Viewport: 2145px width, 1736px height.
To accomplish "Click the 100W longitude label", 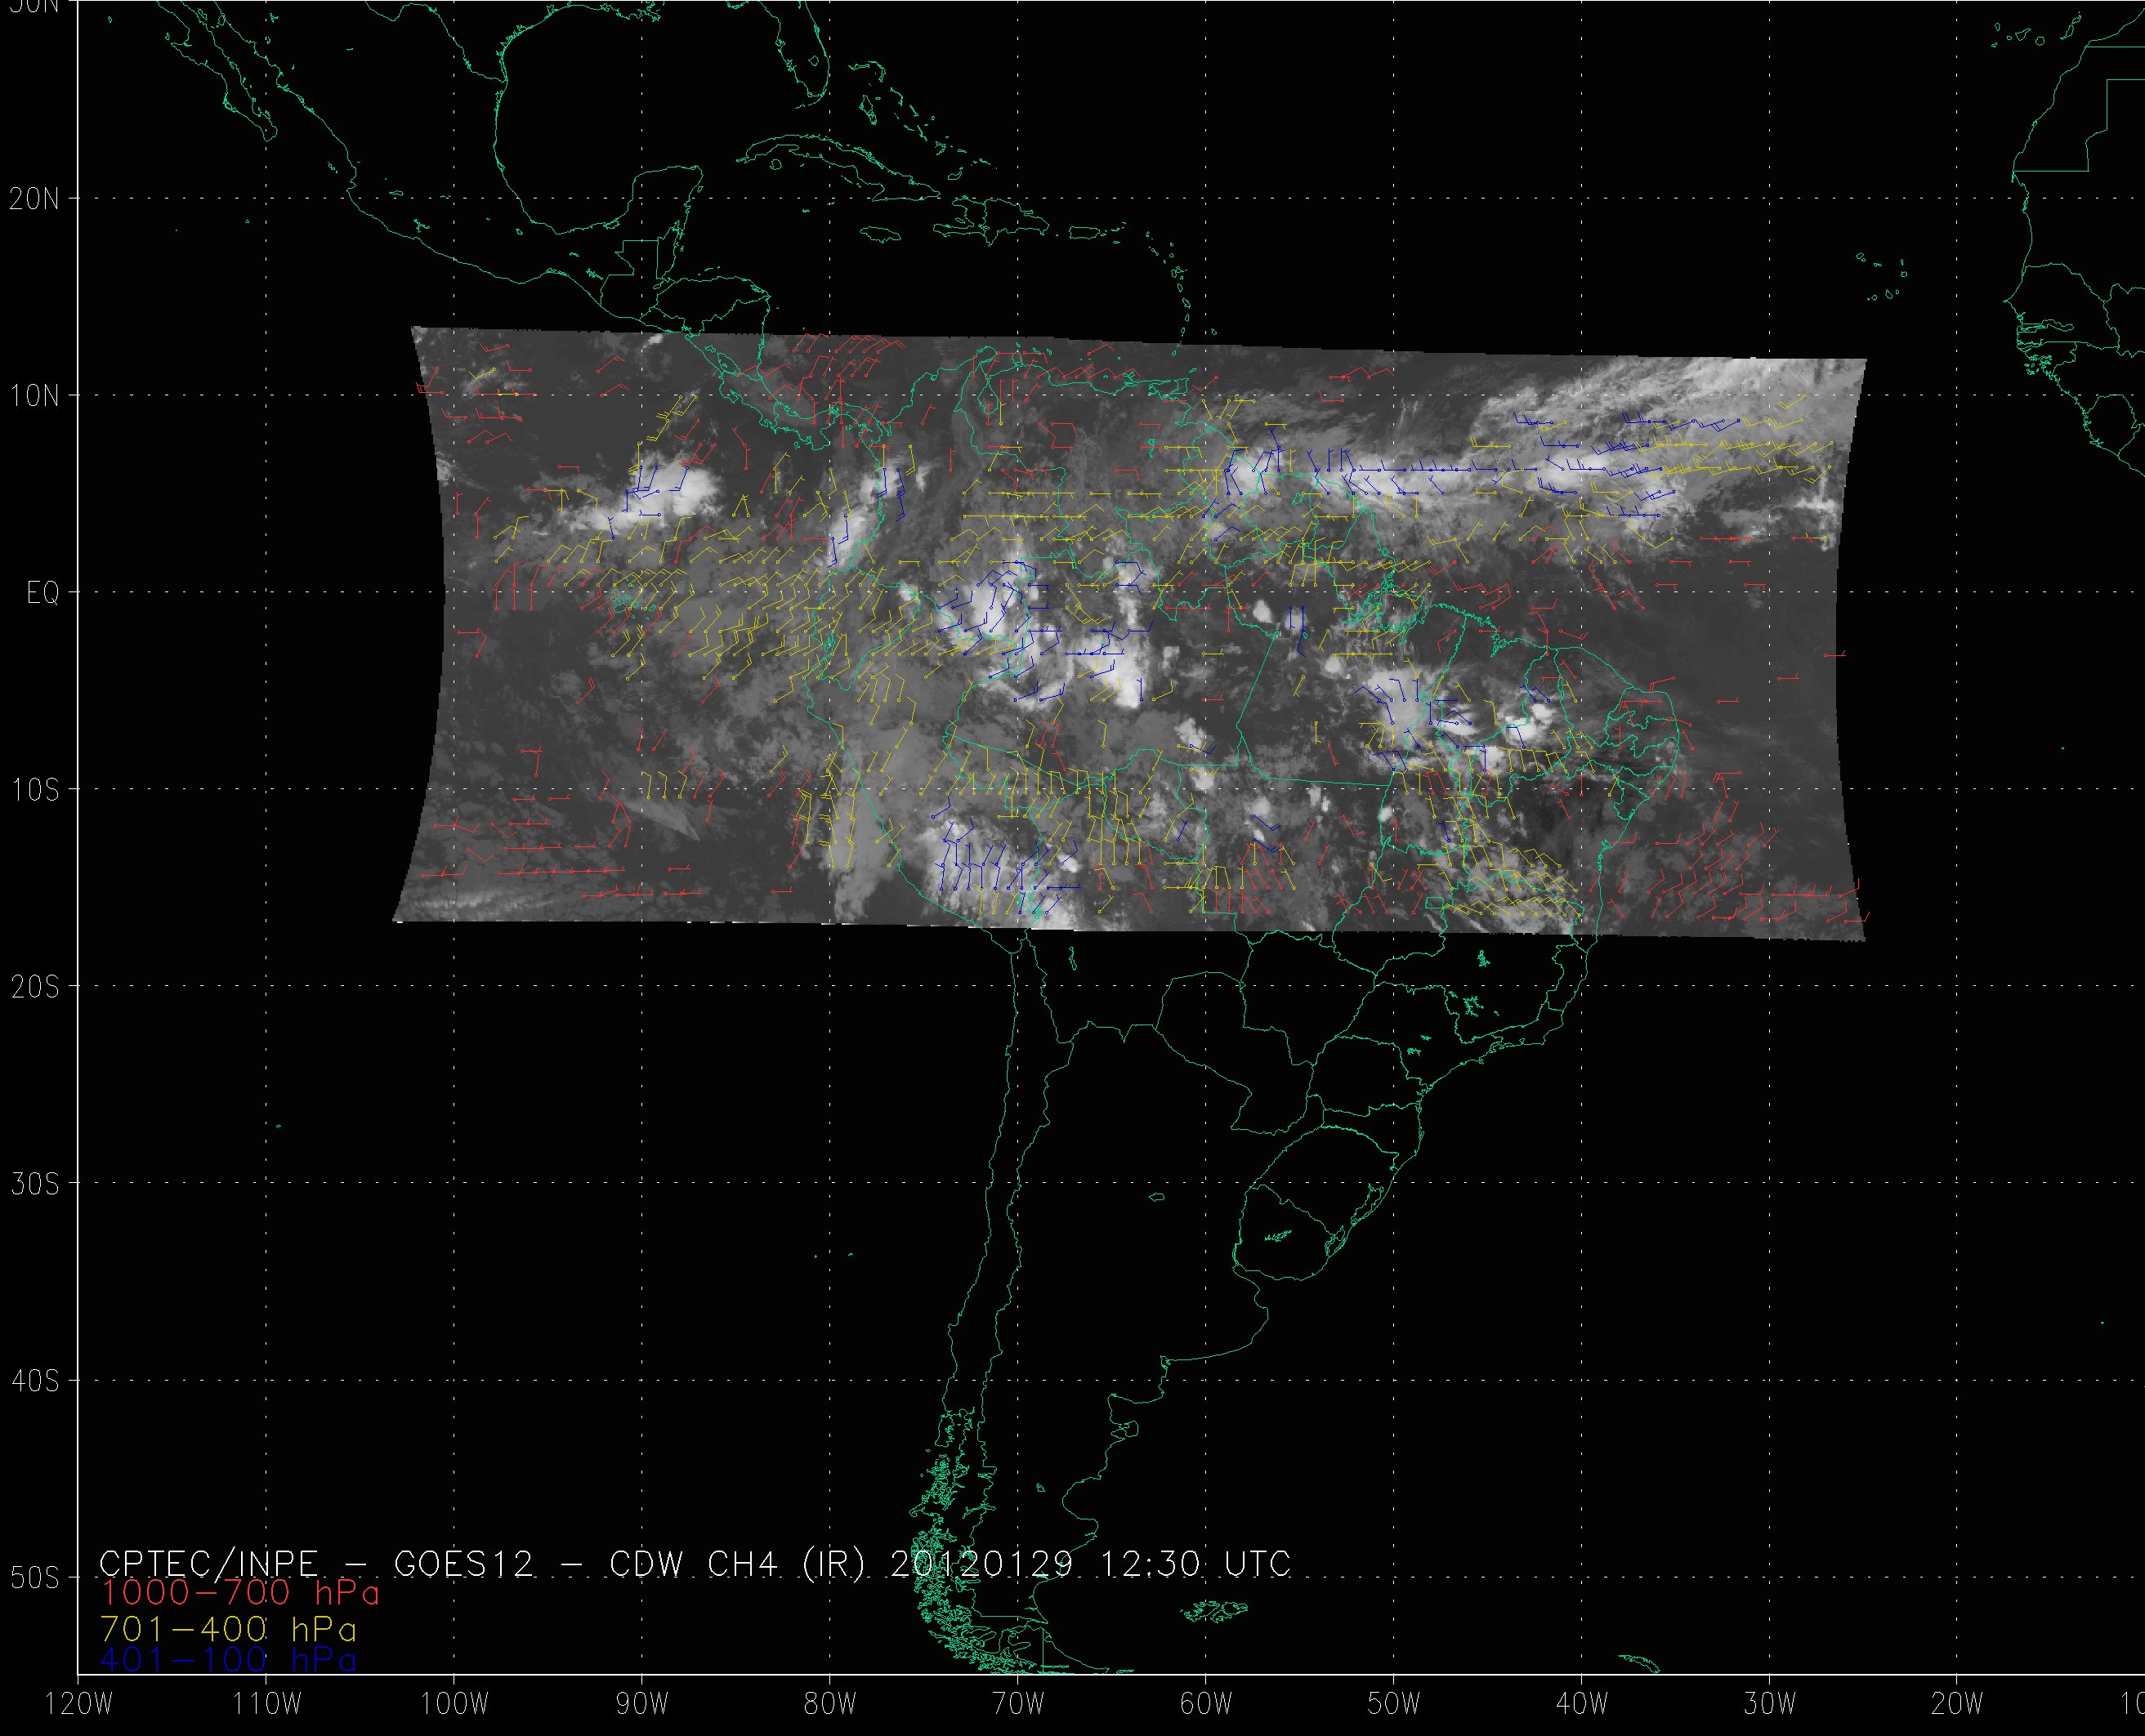I will click(x=454, y=1704).
